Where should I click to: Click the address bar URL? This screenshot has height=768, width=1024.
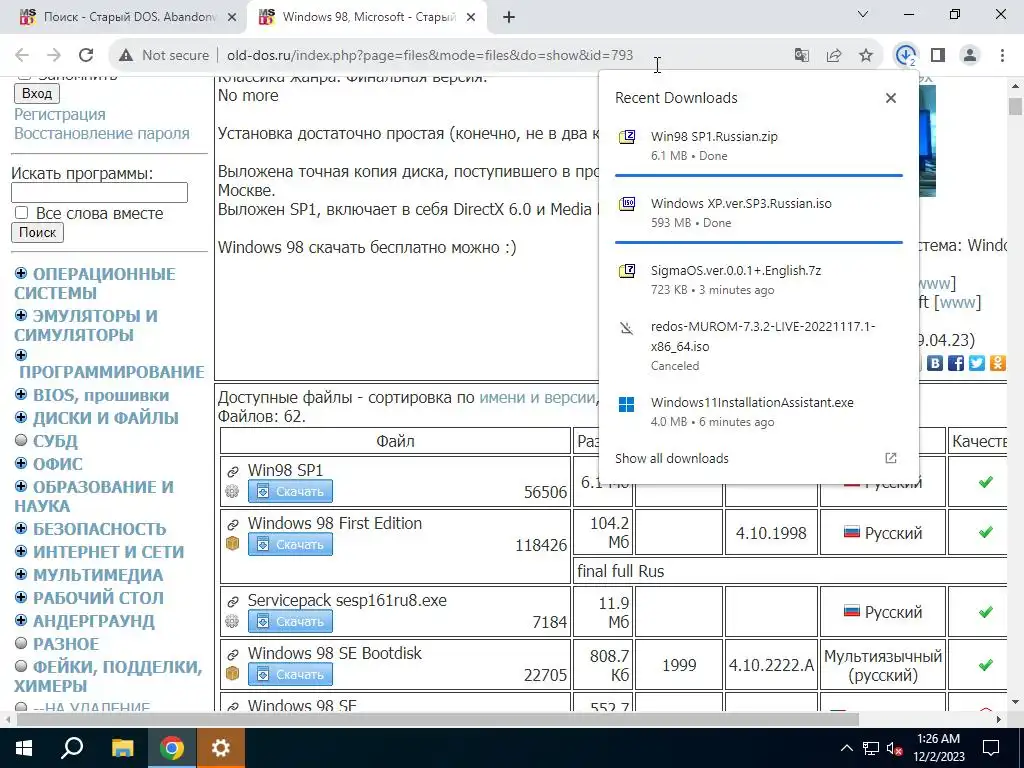(x=430, y=56)
